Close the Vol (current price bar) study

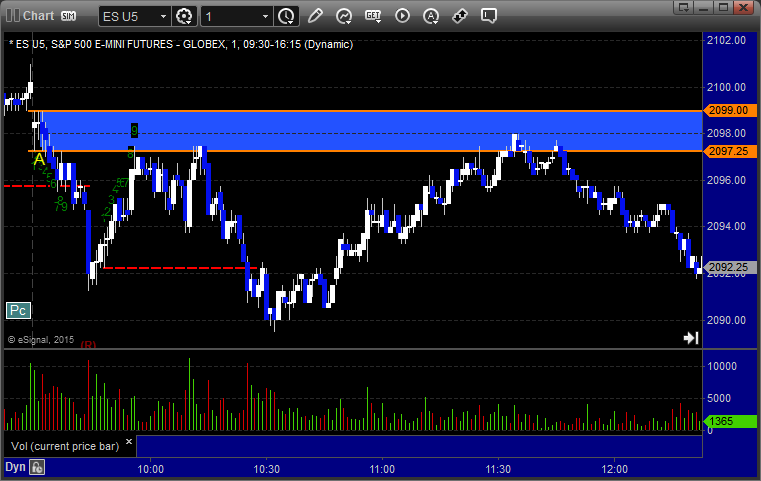point(129,442)
